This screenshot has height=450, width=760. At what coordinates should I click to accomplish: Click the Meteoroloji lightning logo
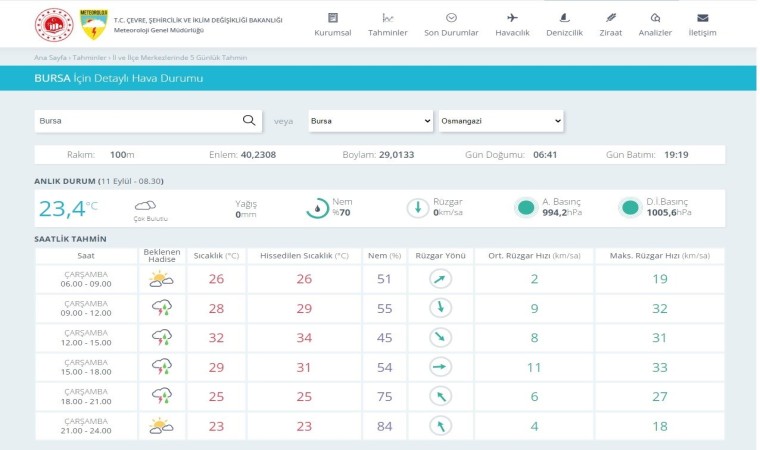point(92,26)
